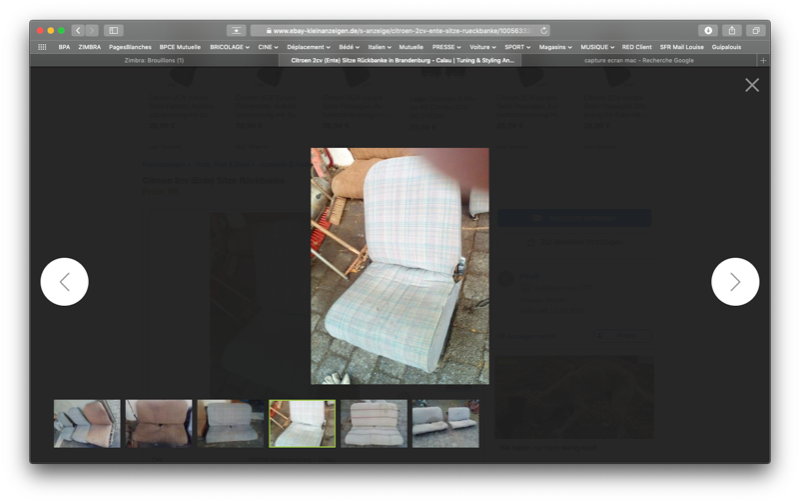This screenshot has height=503, width=800.
Task: Open the Safari downloads list
Action: click(x=708, y=31)
